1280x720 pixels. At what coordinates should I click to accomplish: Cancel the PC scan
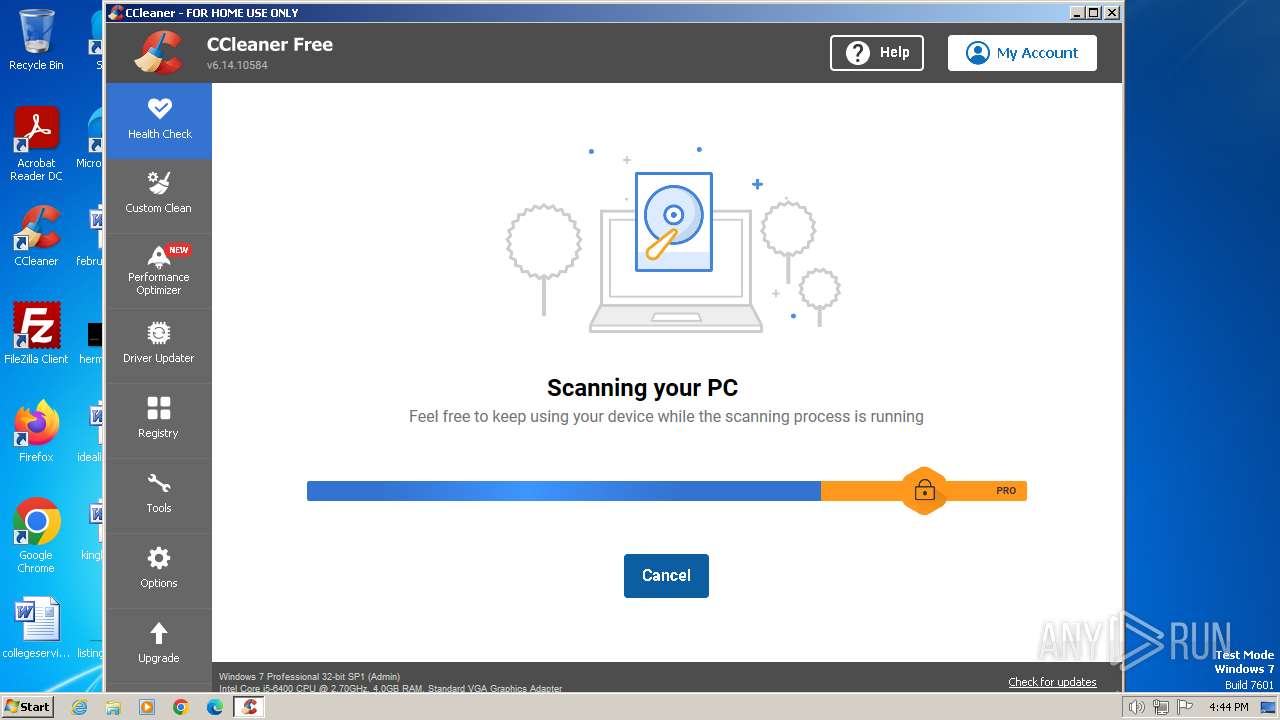pyautogui.click(x=666, y=576)
